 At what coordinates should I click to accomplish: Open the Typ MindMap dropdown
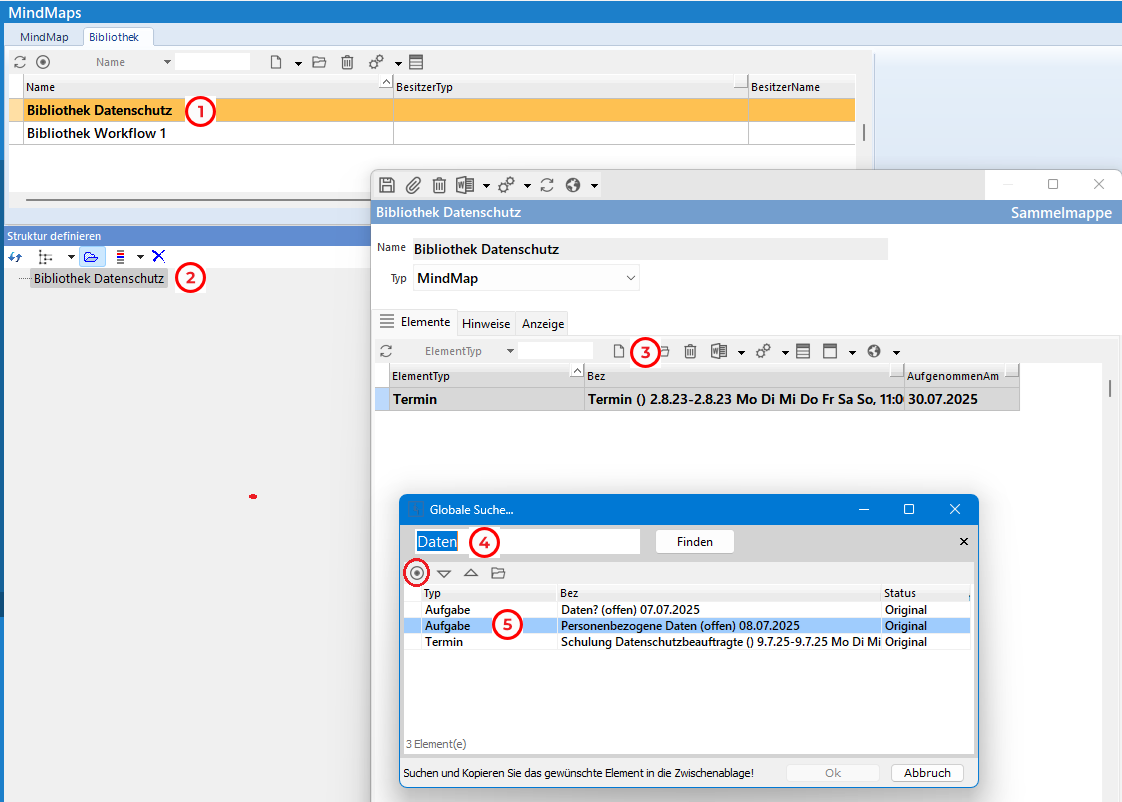coord(630,277)
